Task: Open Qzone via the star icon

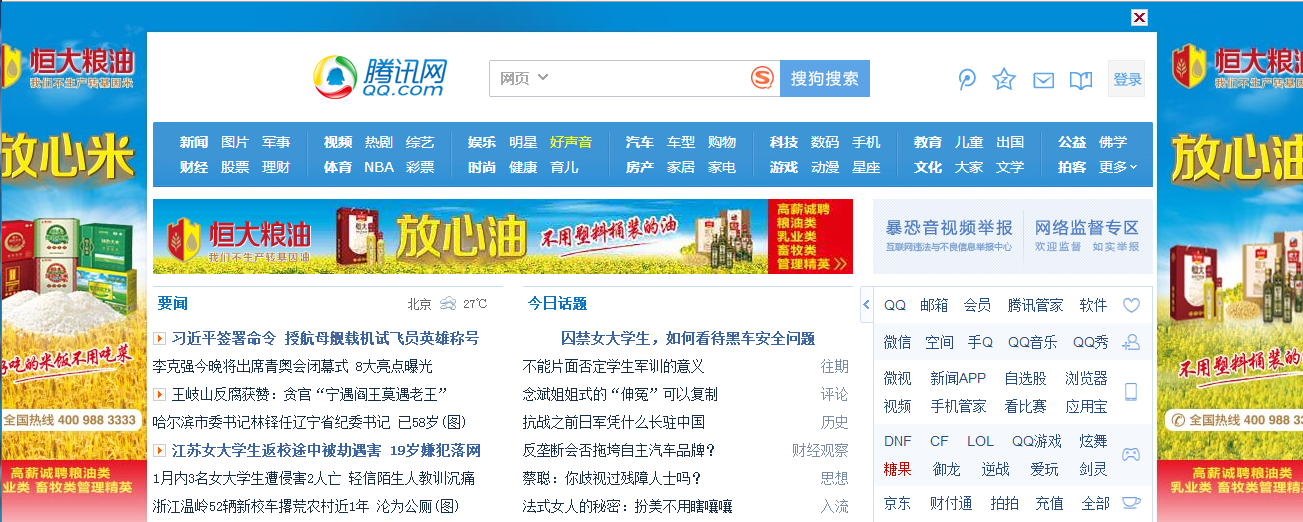Action: pos(1004,80)
